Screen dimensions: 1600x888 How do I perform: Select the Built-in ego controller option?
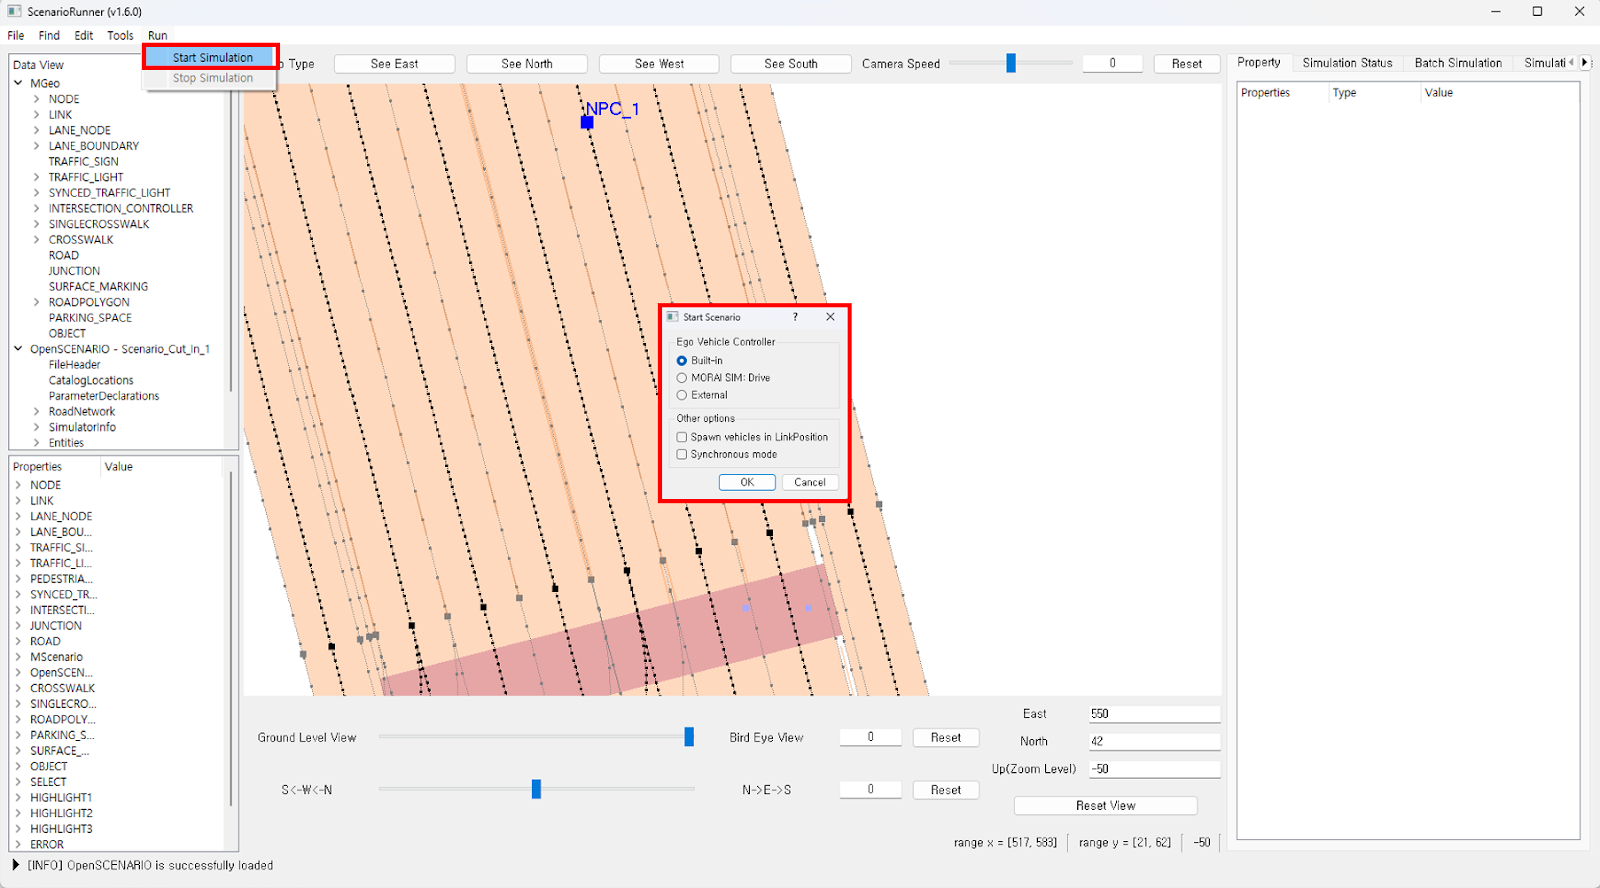tap(682, 361)
